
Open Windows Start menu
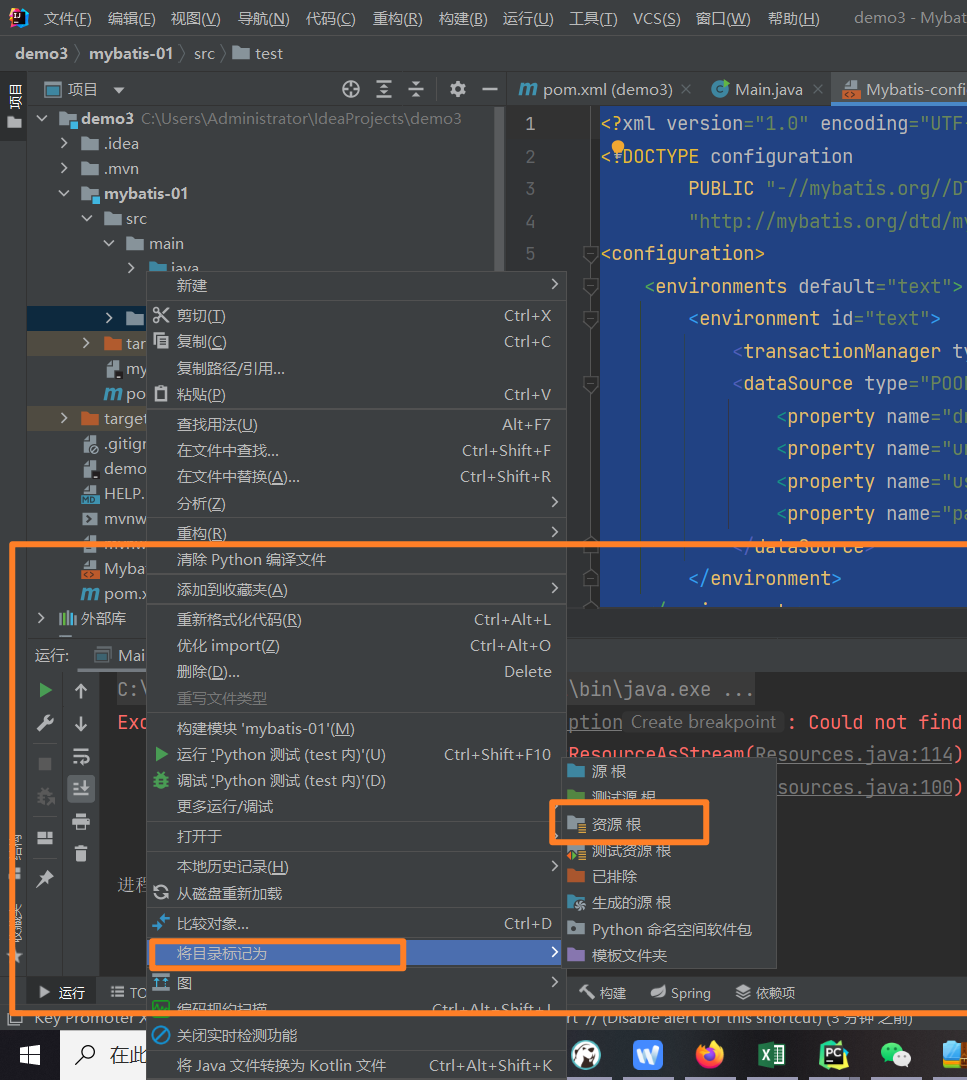[x=30, y=1055]
